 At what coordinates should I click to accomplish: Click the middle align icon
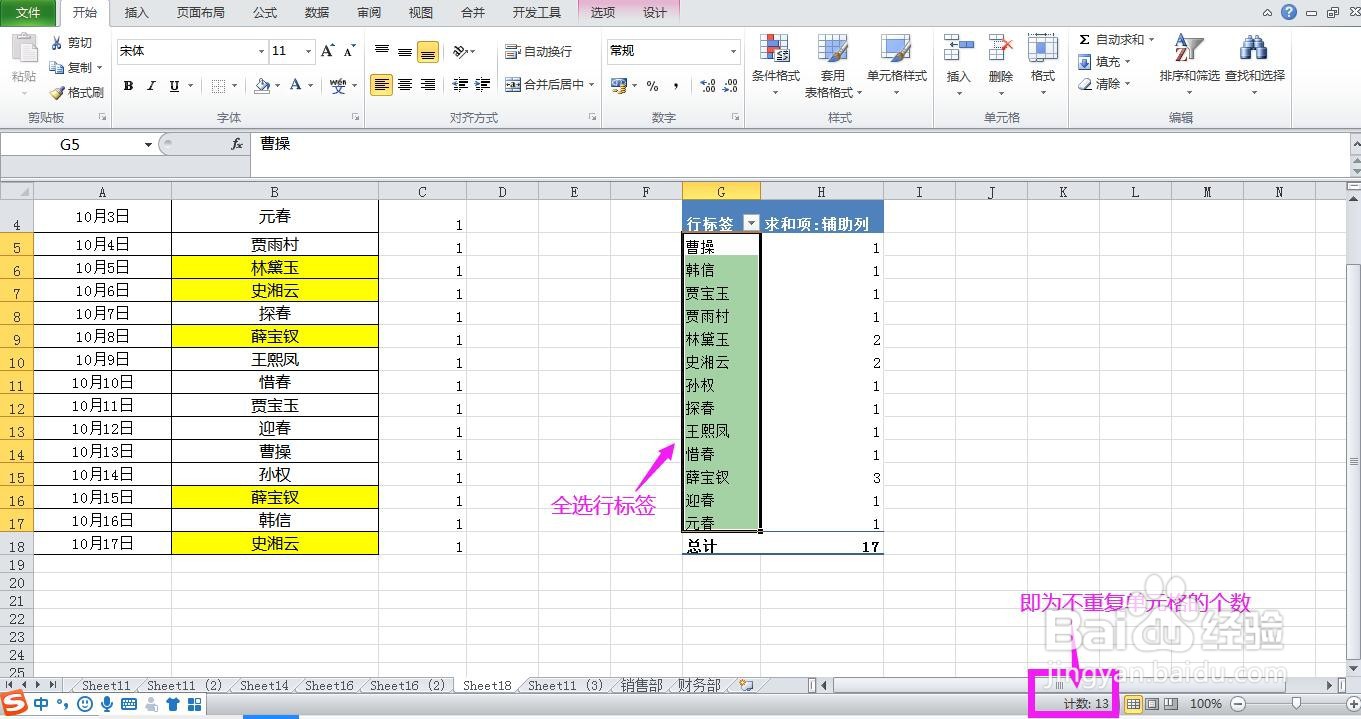[x=405, y=51]
